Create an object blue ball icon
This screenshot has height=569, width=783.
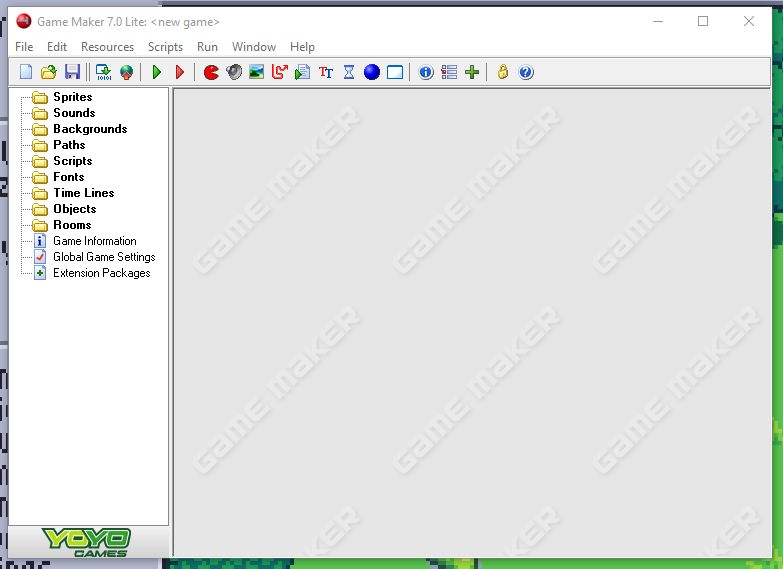372,72
